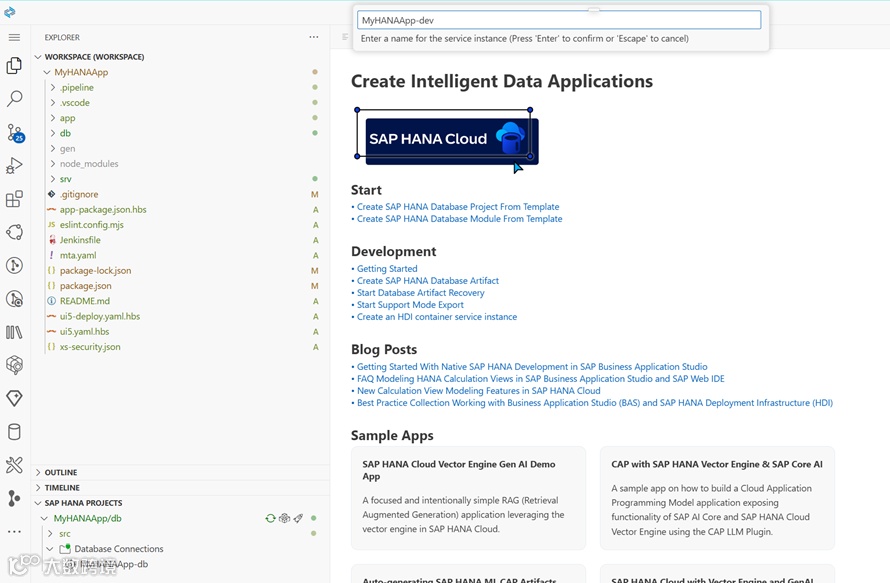The height and width of the screenshot is (583, 890).
Task: Expand the node_modules folder
Action: pyautogui.click(x=53, y=163)
